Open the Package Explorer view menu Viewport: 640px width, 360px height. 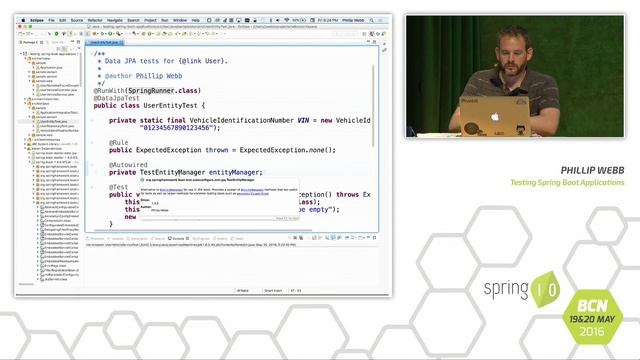(x=79, y=48)
